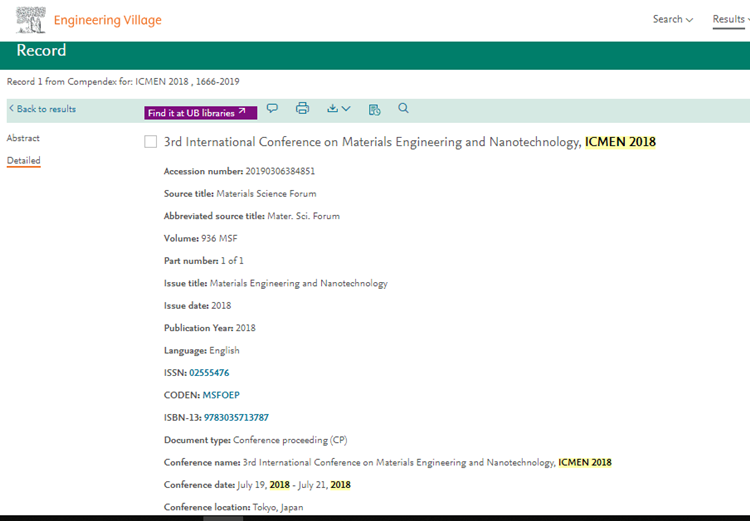
Task: Expand the Search dropdown menu
Action: point(673,19)
